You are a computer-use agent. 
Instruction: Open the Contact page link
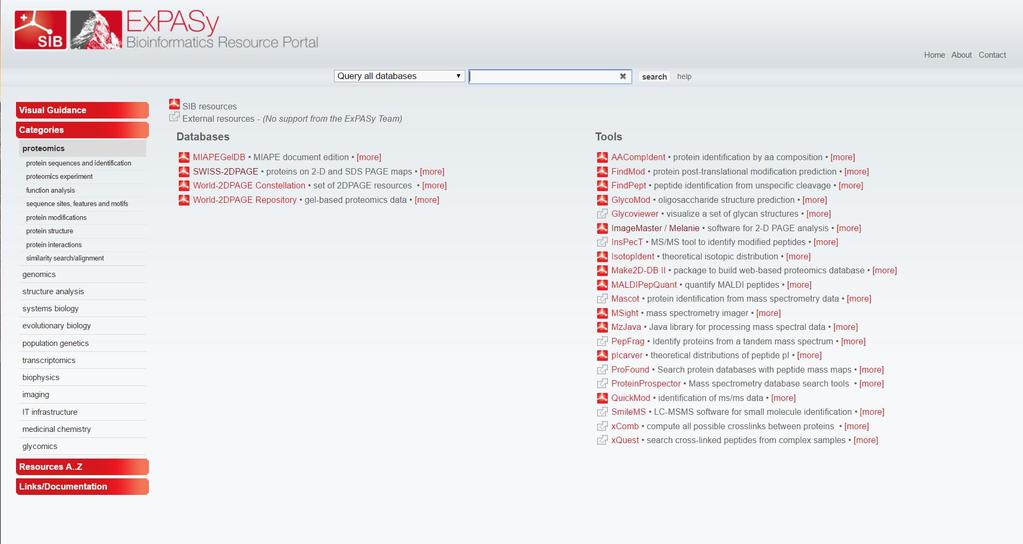[992, 55]
